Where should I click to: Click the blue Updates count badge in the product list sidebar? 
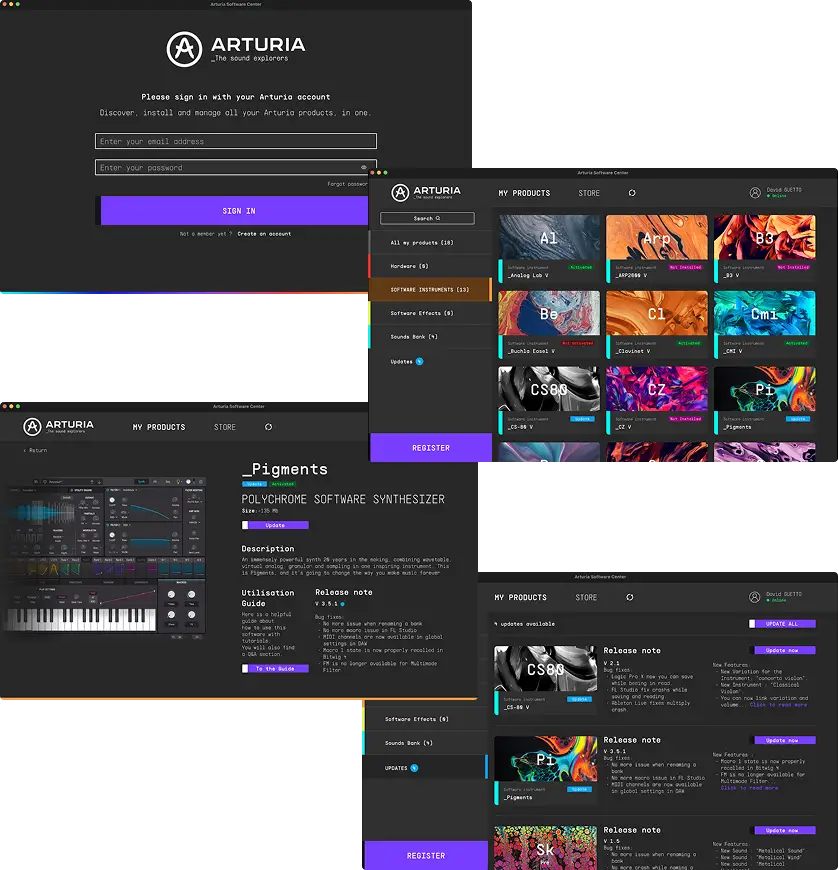pos(420,361)
